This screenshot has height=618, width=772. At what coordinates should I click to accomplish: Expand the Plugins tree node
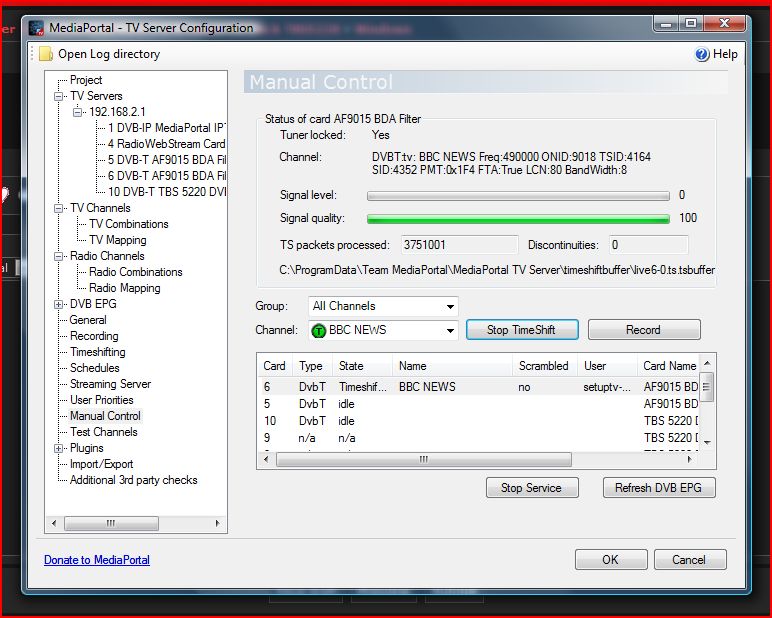point(58,448)
